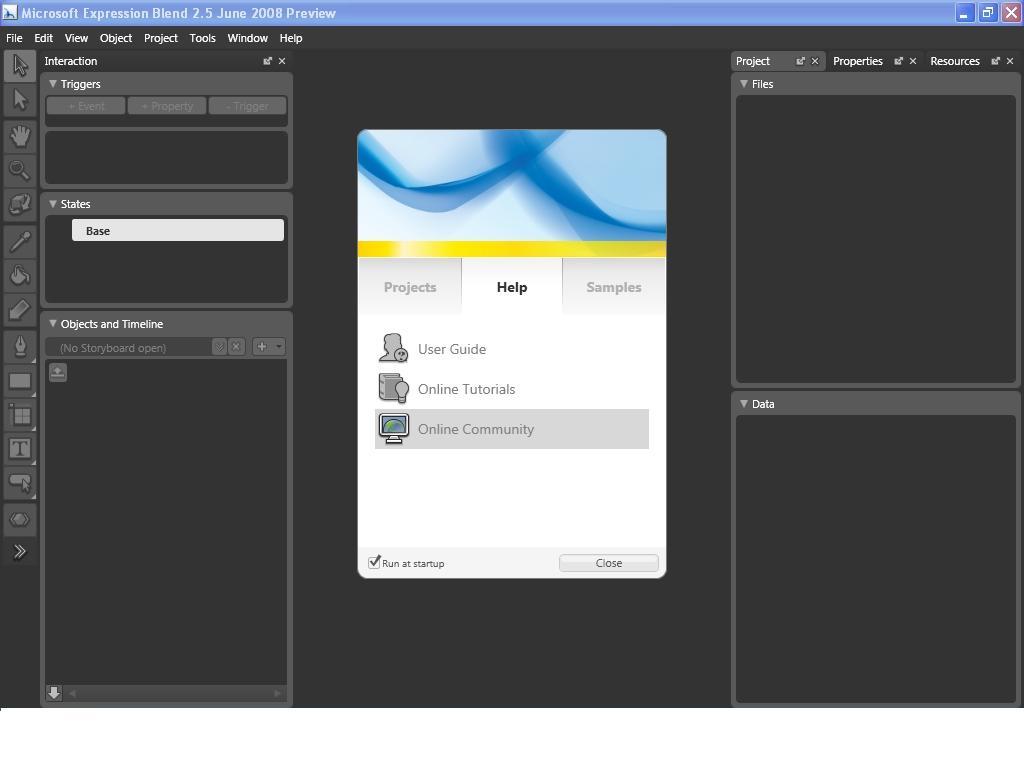
Task: Uncheck Run at startup checkbox
Action: tap(374, 562)
